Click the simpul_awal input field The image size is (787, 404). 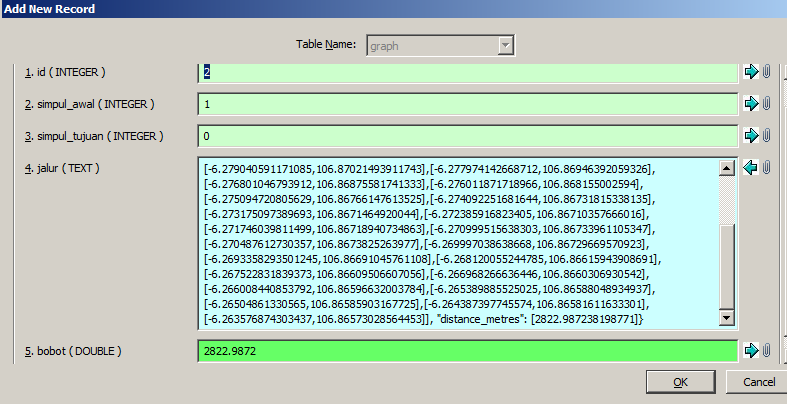(467, 103)
